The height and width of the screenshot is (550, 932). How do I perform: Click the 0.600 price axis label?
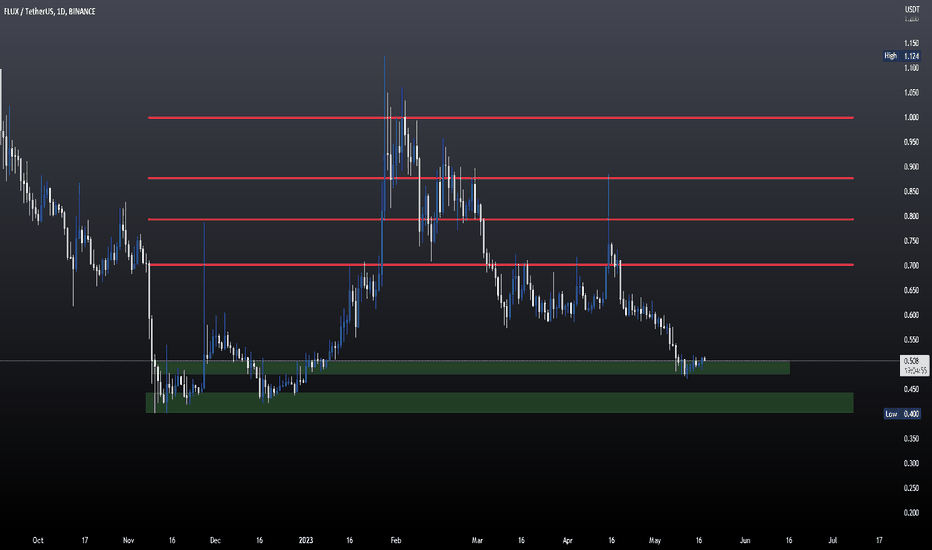point(911,315)
